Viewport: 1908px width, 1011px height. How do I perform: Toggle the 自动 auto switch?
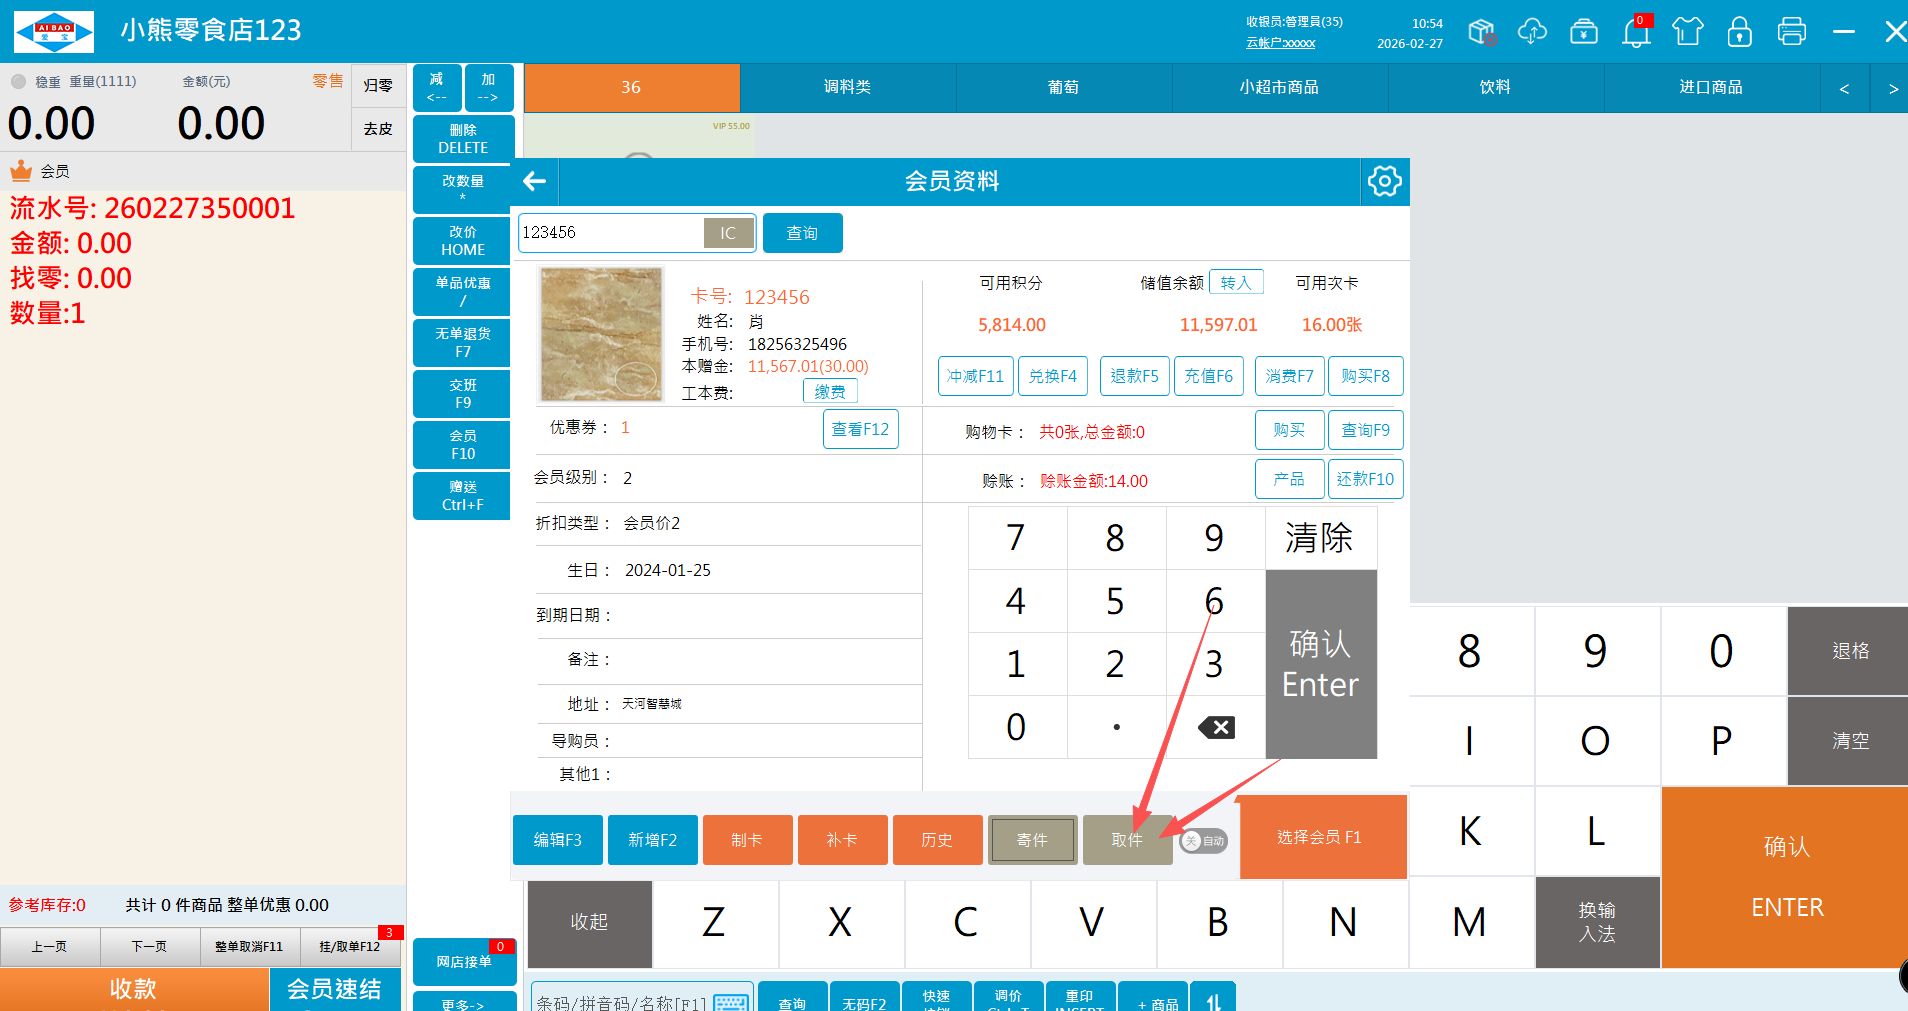pyautogui.click(x=1203, y=841)
